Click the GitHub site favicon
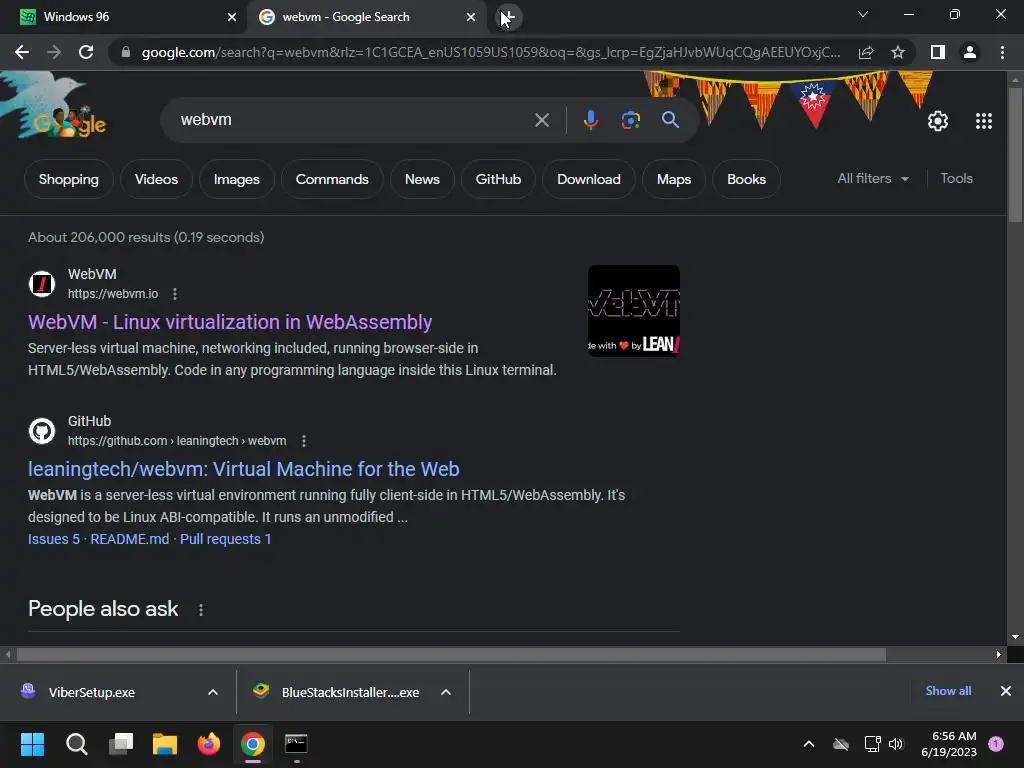 pyautogui.click(x=42, y=431)
